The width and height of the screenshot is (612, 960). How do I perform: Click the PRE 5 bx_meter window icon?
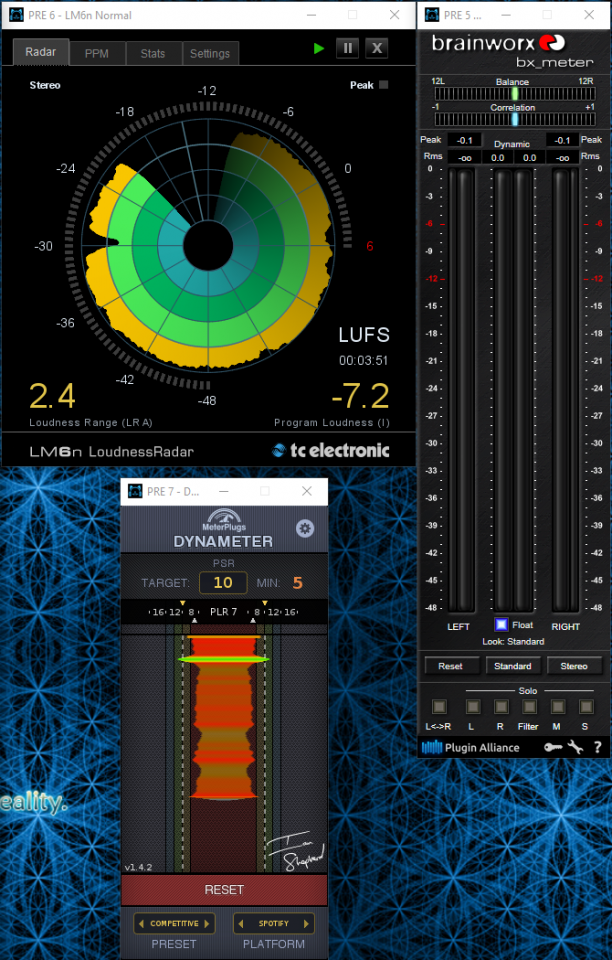[432, 15]
